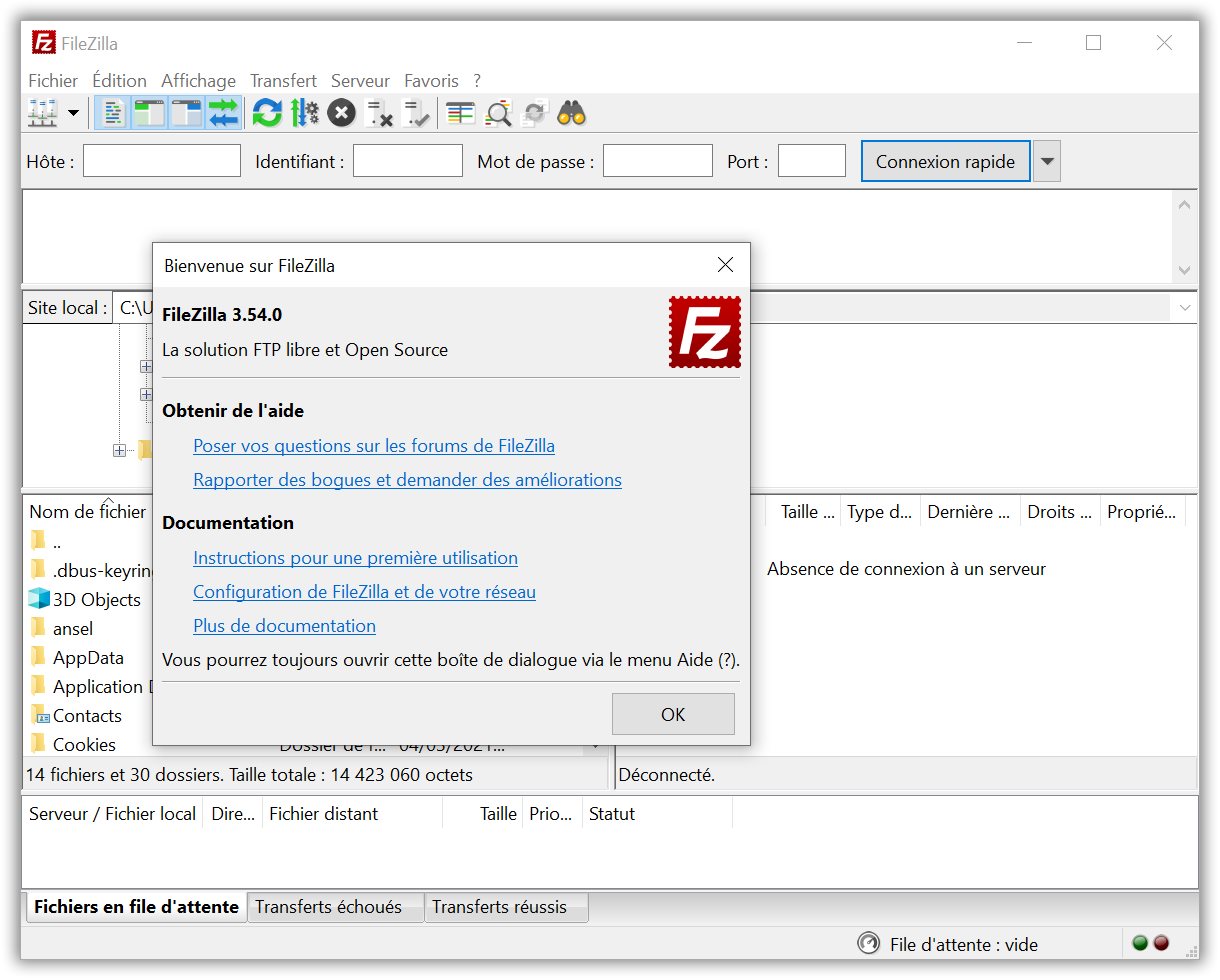Image resolution: width=1220 pixels, height=980 pixels.
Task: Click message log scrollbar up arrow
Action: pyautogui.click(x=1185, y=204)
